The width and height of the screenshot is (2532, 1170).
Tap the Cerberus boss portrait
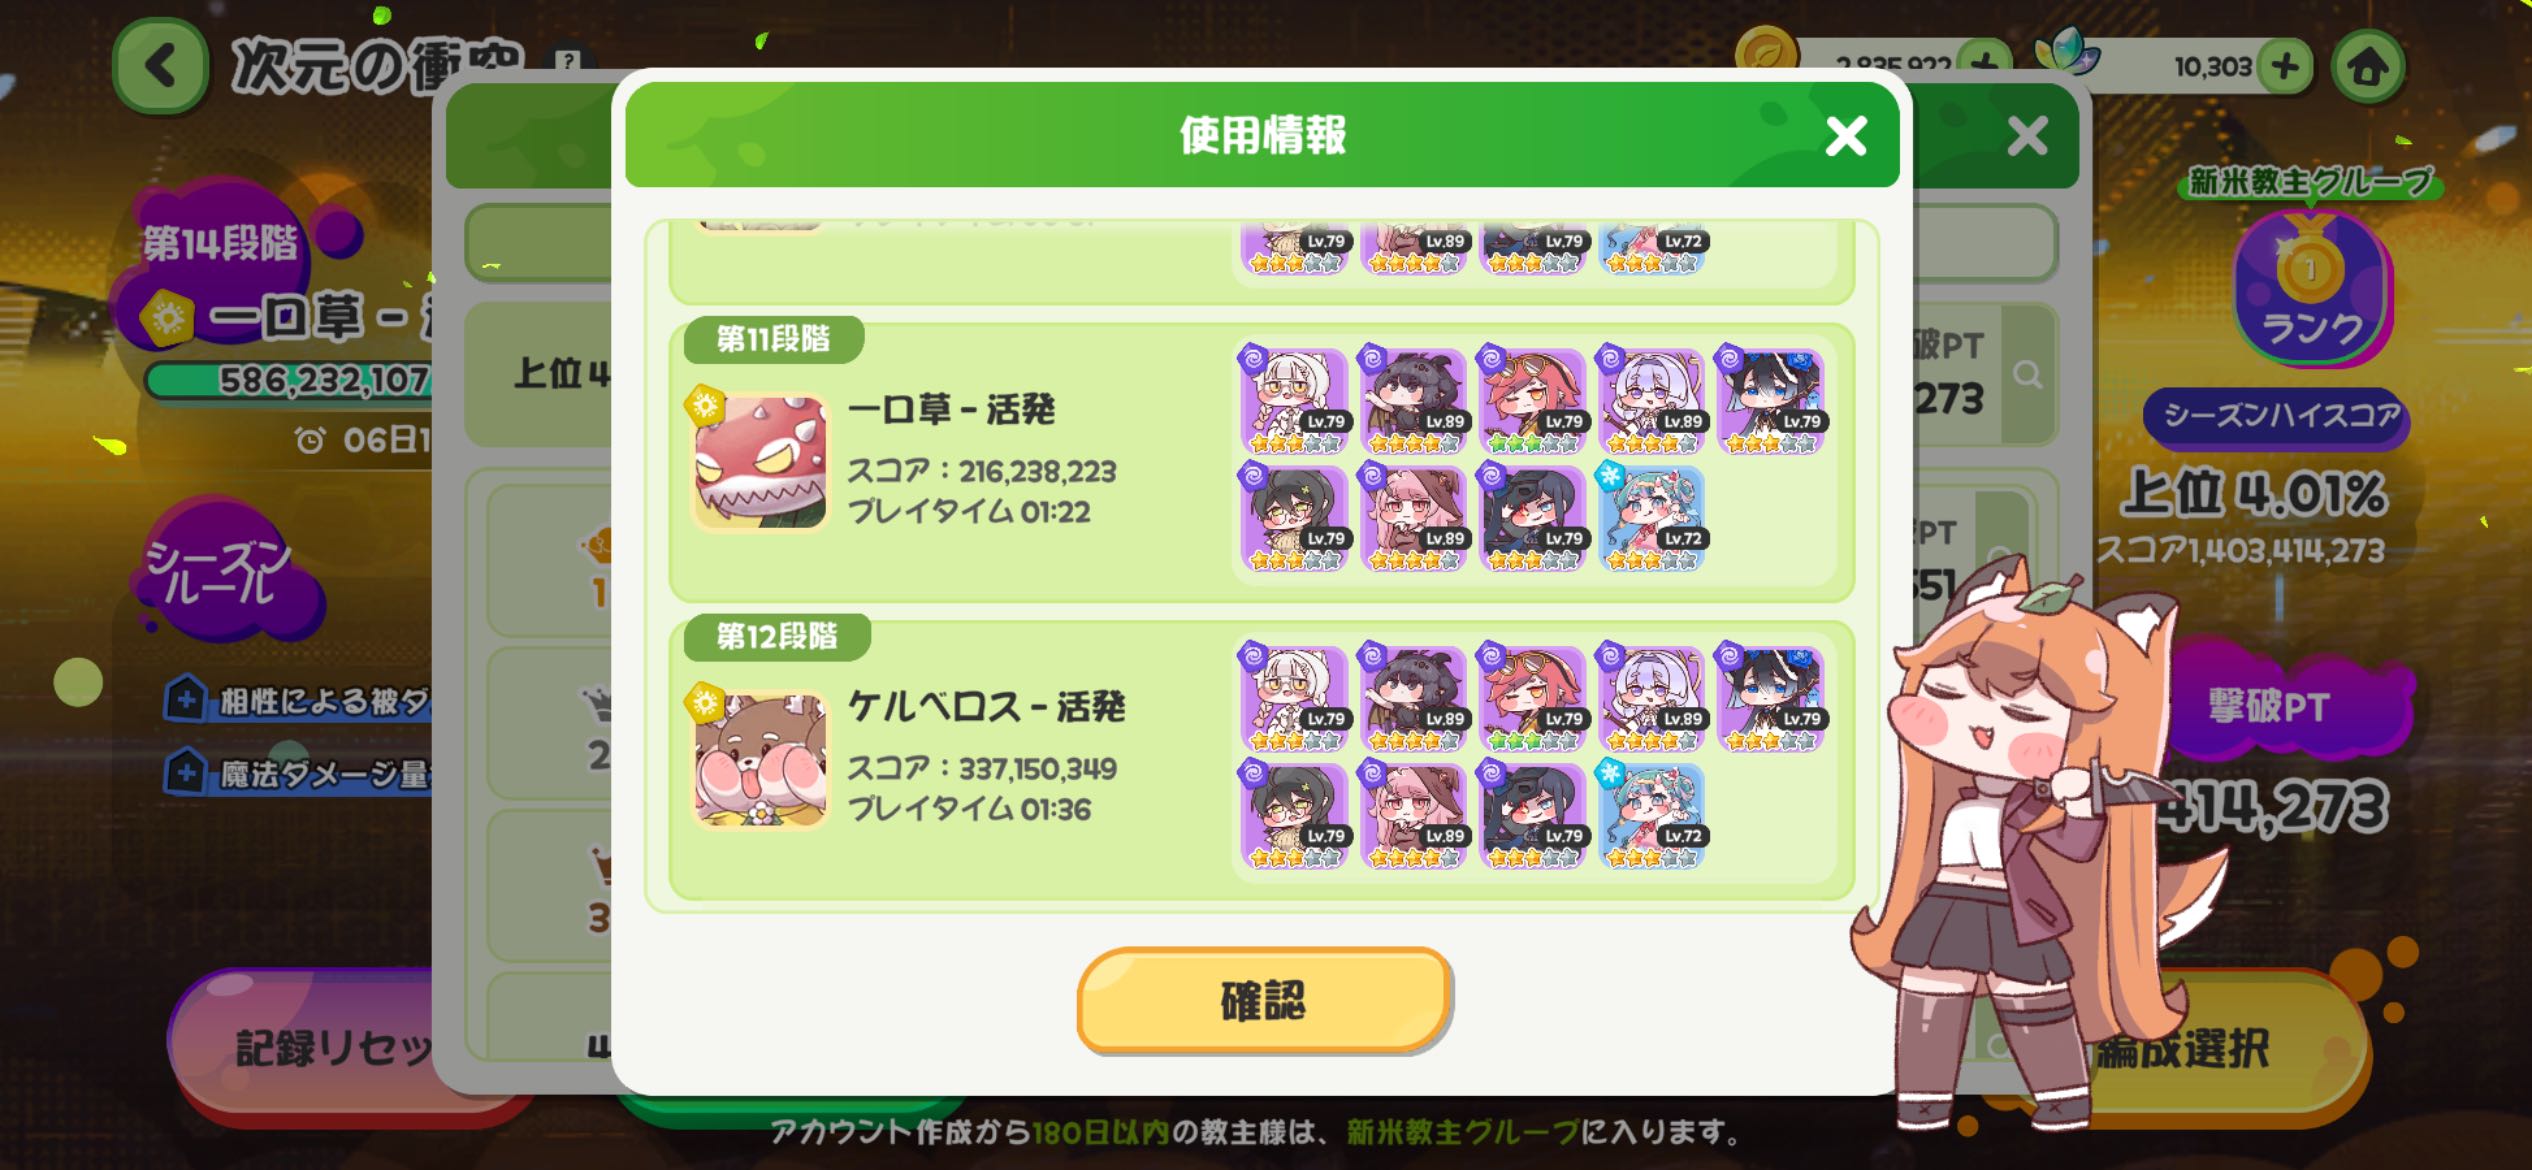tap(760, 759)
